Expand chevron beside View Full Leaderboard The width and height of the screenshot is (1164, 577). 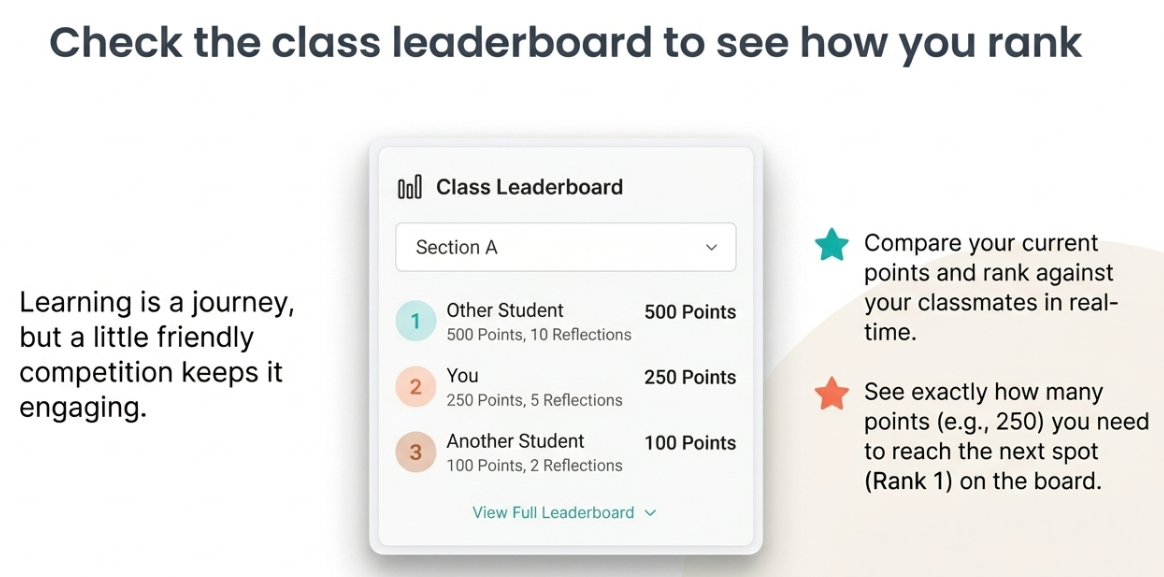click(650, 513)
